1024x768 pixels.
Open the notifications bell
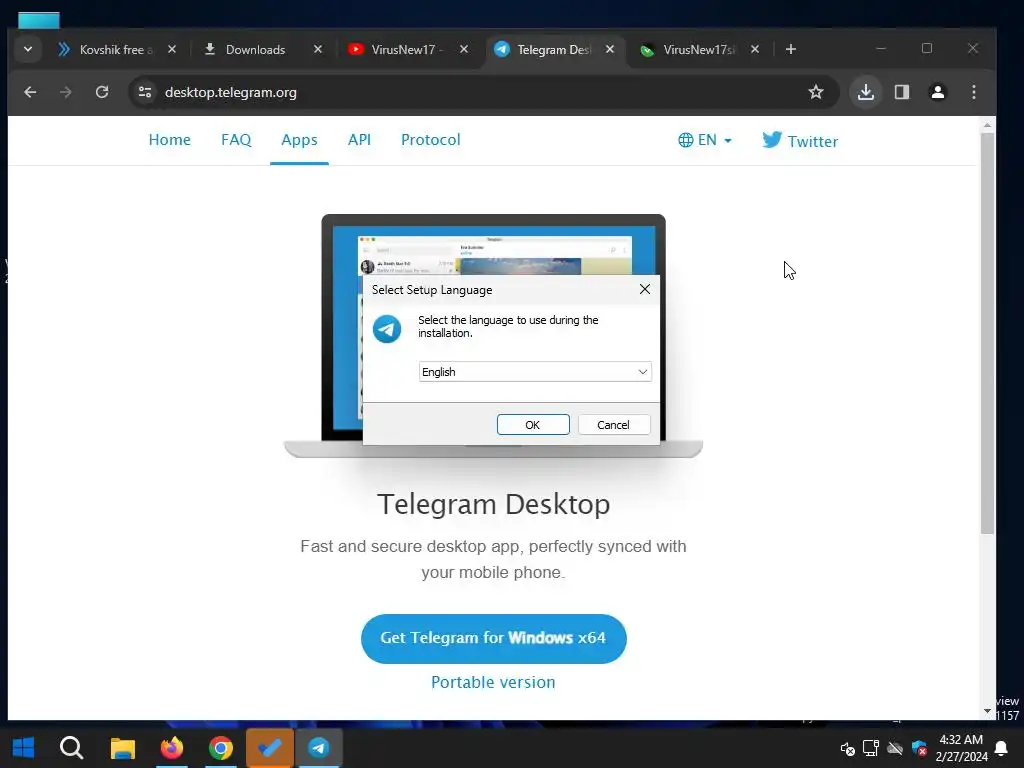click(x=1000, y=748)
